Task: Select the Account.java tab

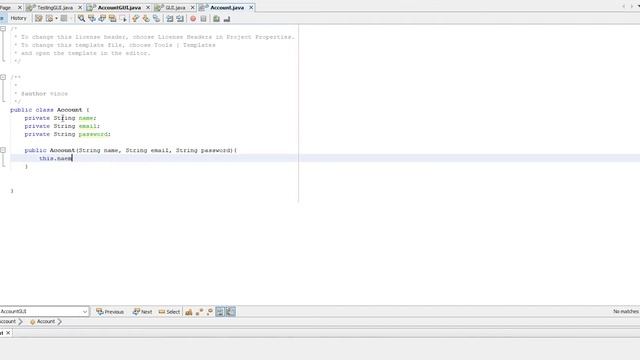Action: (227, 7)
